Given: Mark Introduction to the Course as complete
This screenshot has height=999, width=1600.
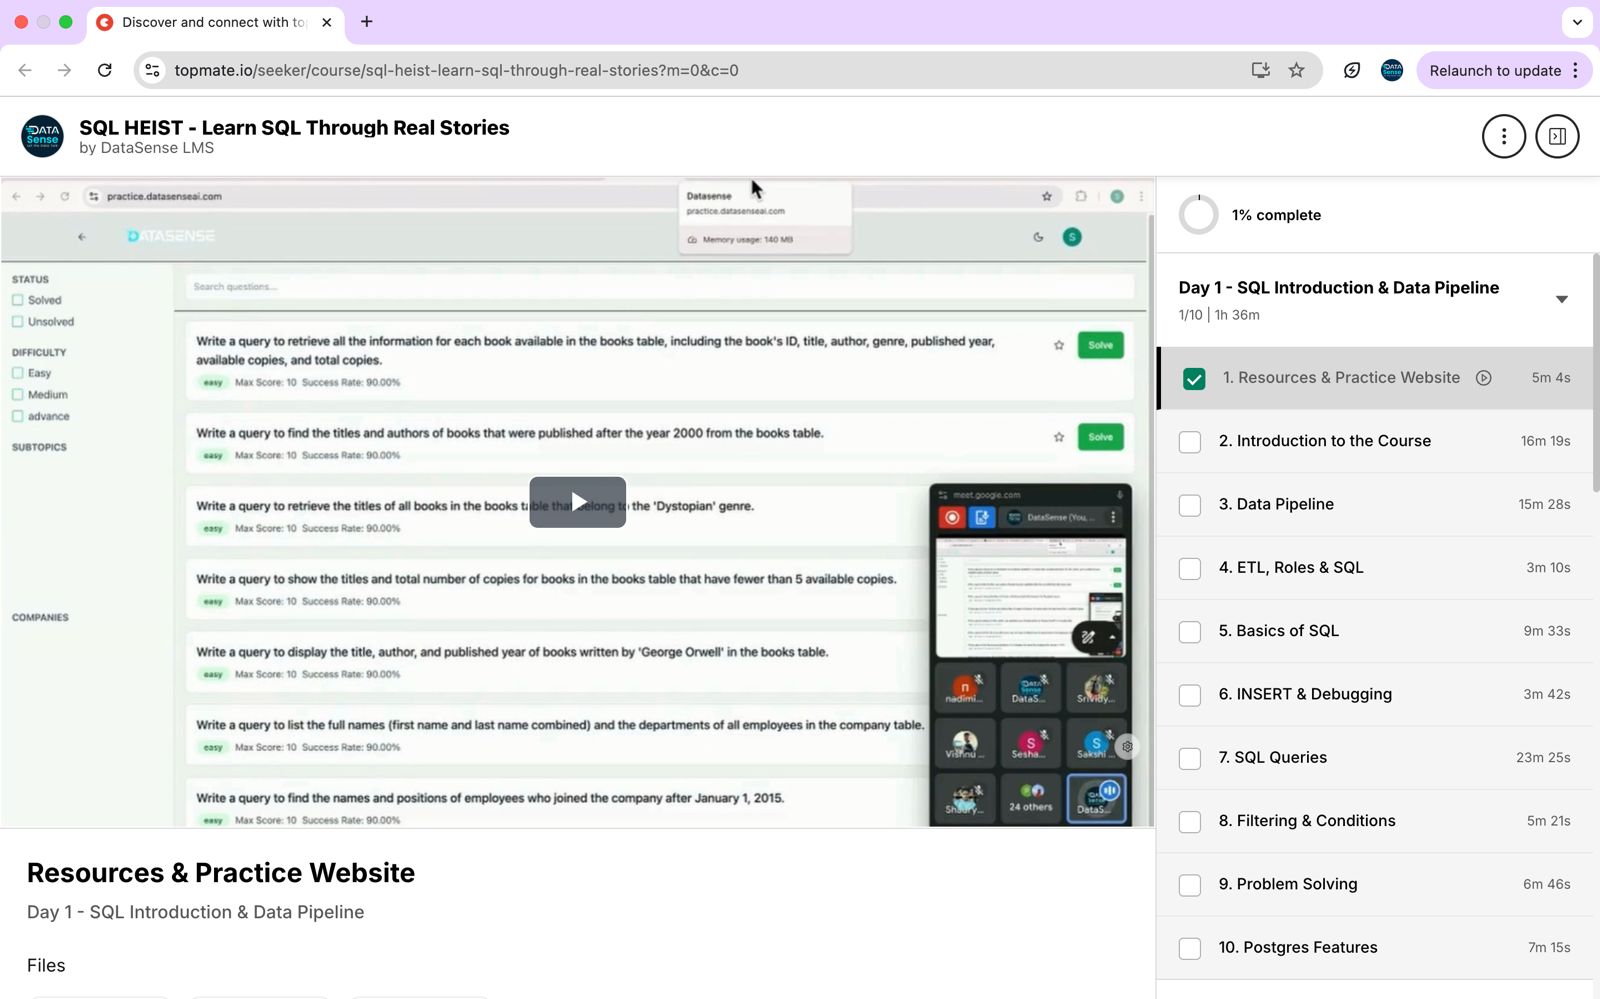Looking at the screenshot, I should (1190, 442).
